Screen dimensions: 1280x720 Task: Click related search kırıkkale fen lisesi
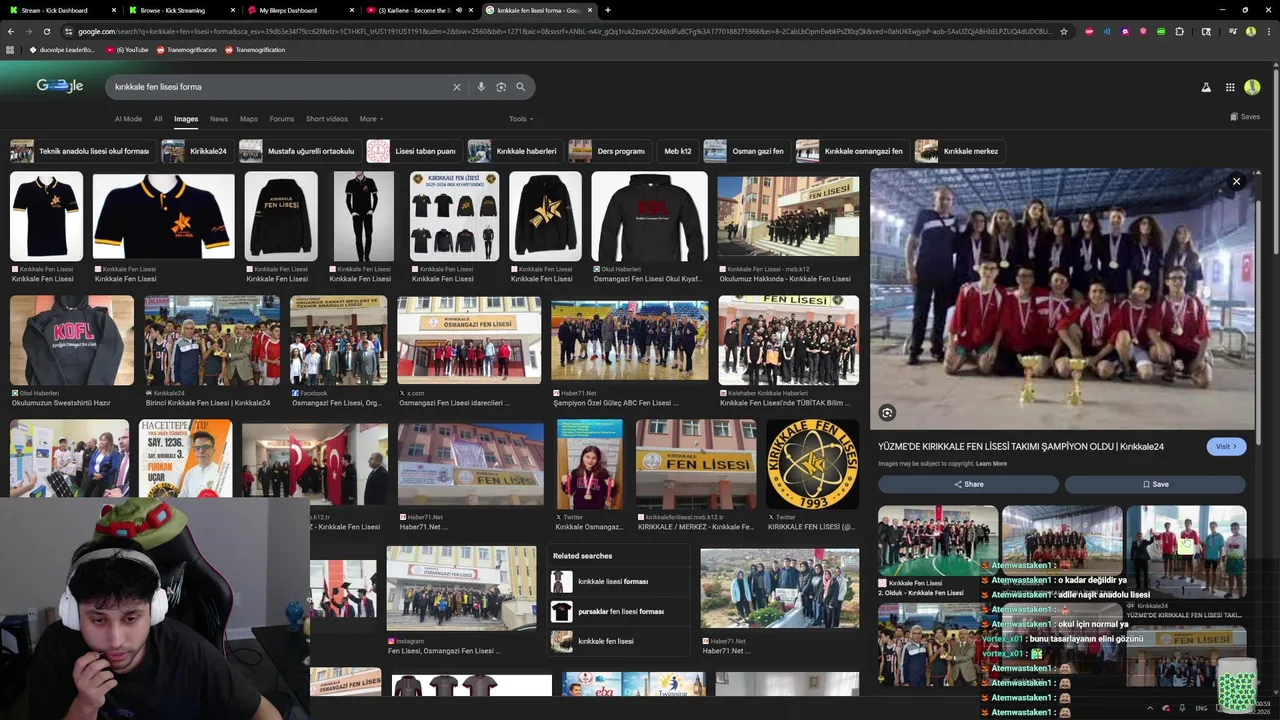(x=620, y=641)
